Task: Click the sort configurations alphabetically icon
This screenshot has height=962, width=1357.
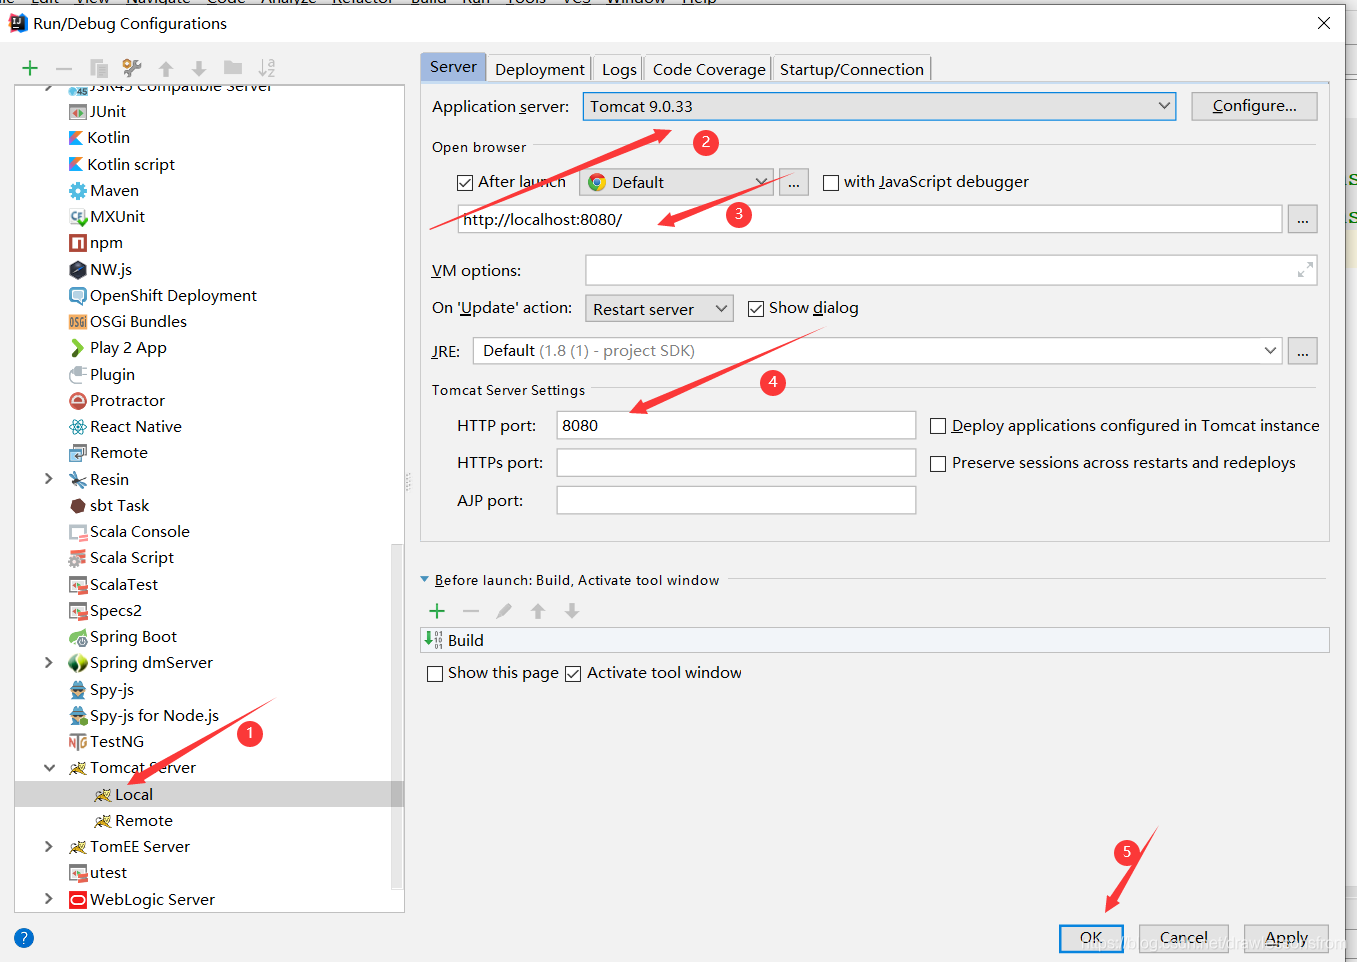Action: (266, 68)
